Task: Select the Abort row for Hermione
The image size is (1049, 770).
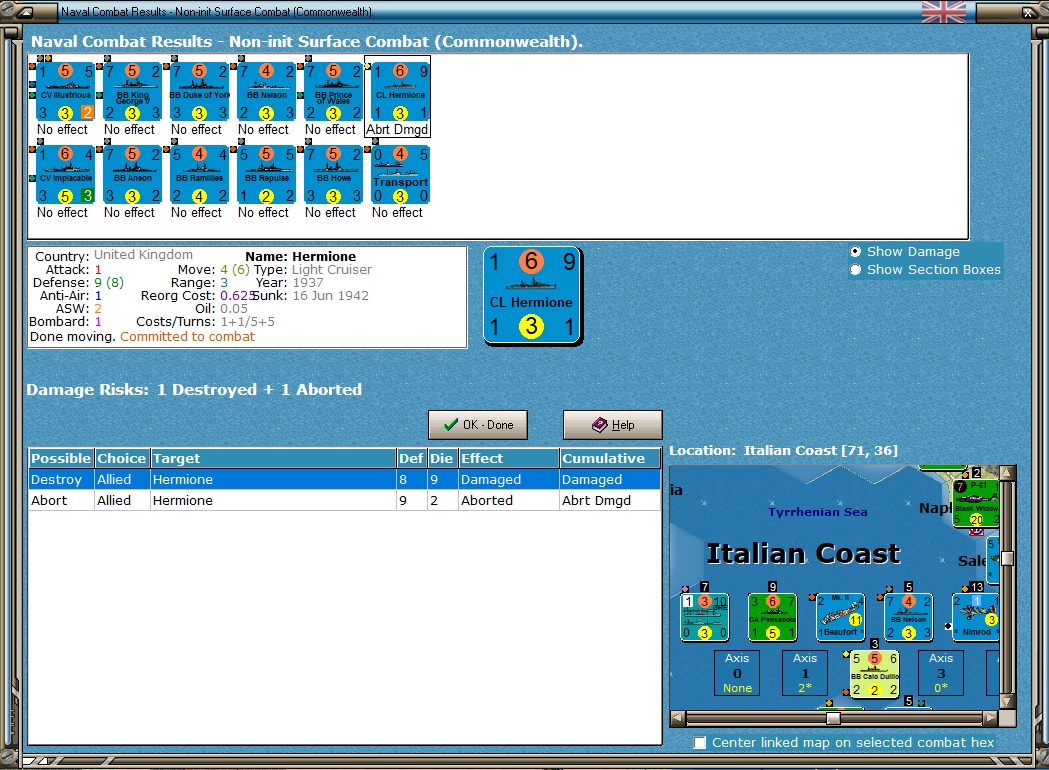Action: pyautogui.click(x=345, y=500)
